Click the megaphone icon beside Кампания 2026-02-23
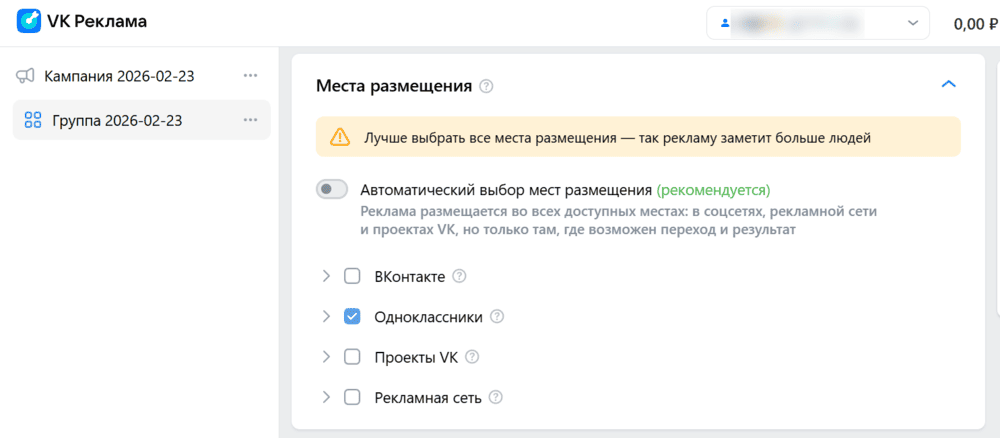This screenshot has height=438, width=1000. point(27,76)
